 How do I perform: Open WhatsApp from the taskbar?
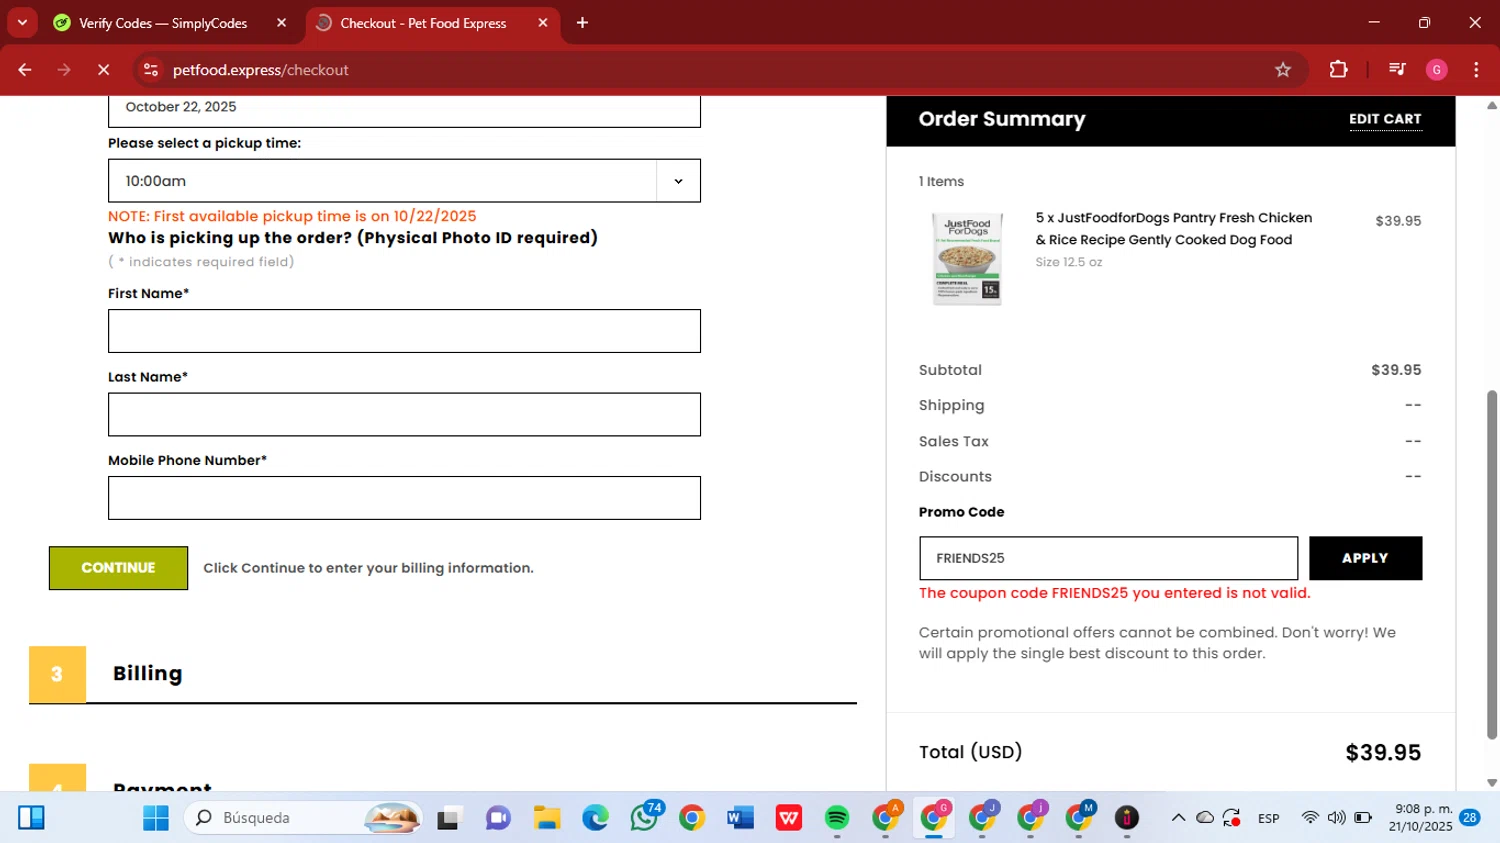click(645, 817)
